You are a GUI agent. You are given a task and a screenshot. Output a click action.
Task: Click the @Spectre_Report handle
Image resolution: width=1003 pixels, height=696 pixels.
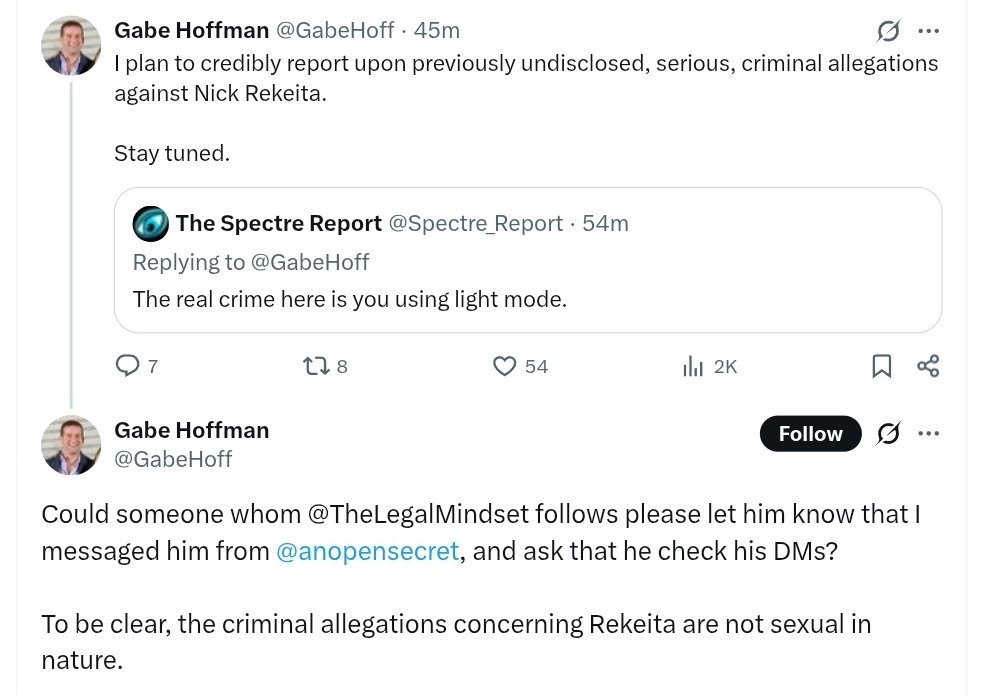474,223
